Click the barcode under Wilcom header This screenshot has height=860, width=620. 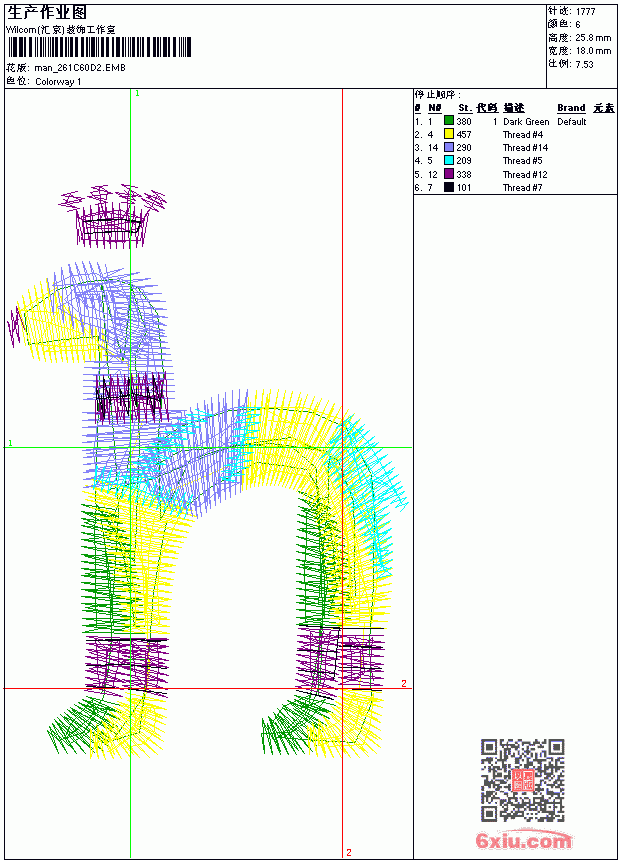coord(99,47)
